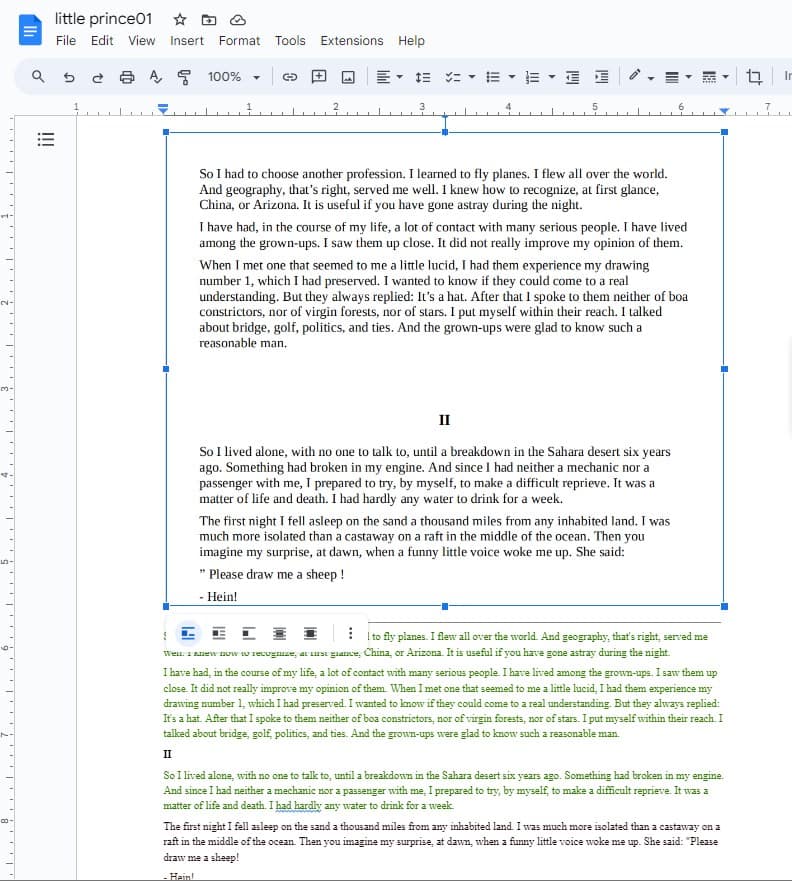Click the align text icon
Viewport: 792px width, 881px height.
[x=383, y=77]
